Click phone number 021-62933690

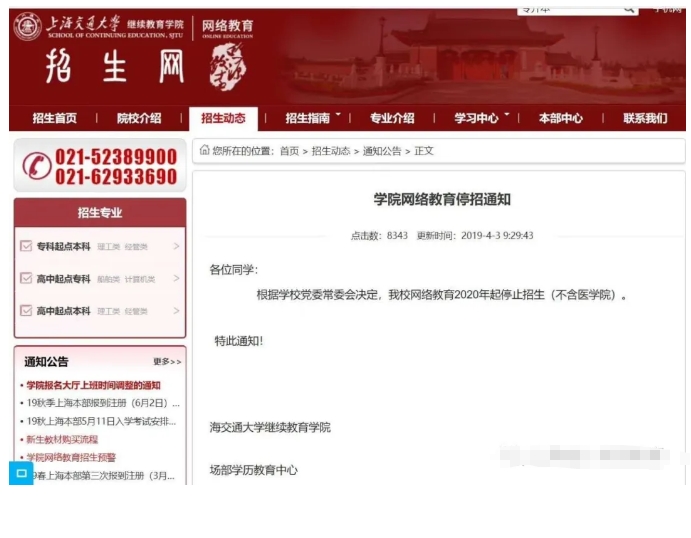click(x=116, y=177)
